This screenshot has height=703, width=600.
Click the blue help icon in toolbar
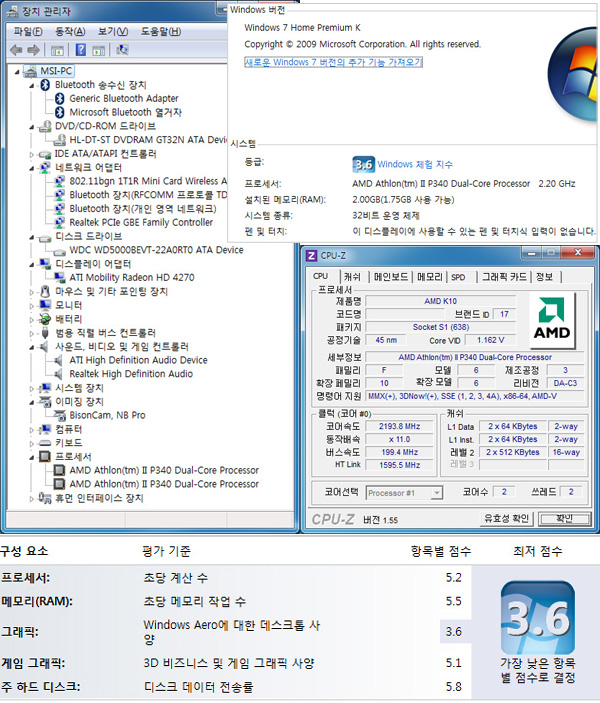[81, 49]
